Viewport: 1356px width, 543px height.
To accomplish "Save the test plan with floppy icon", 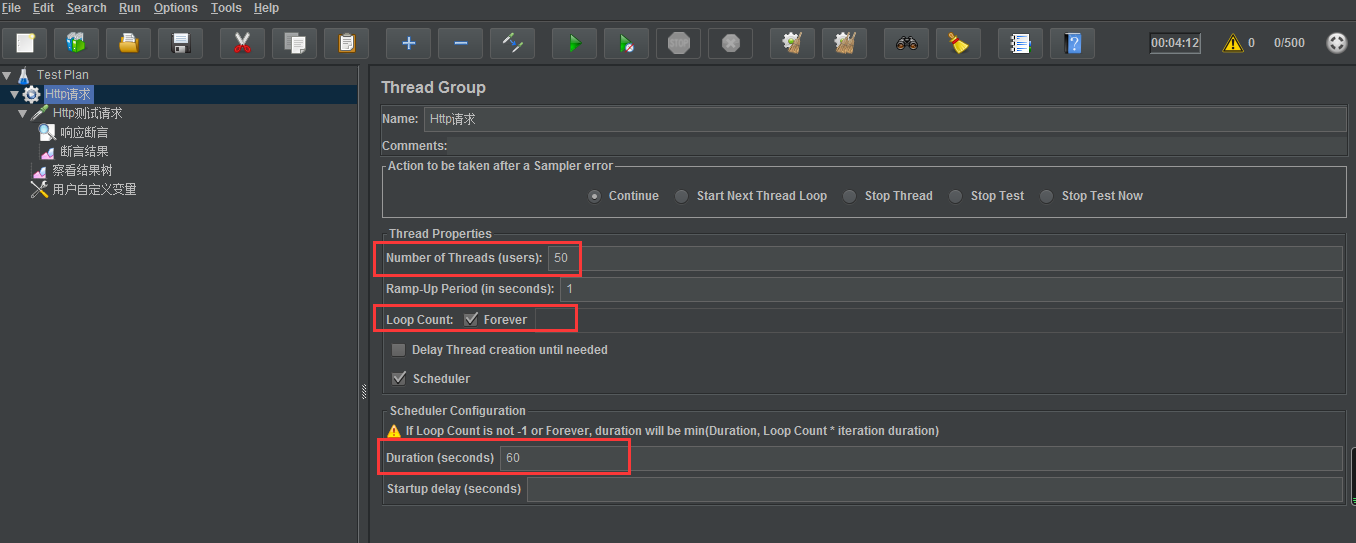I will (180, 43).
